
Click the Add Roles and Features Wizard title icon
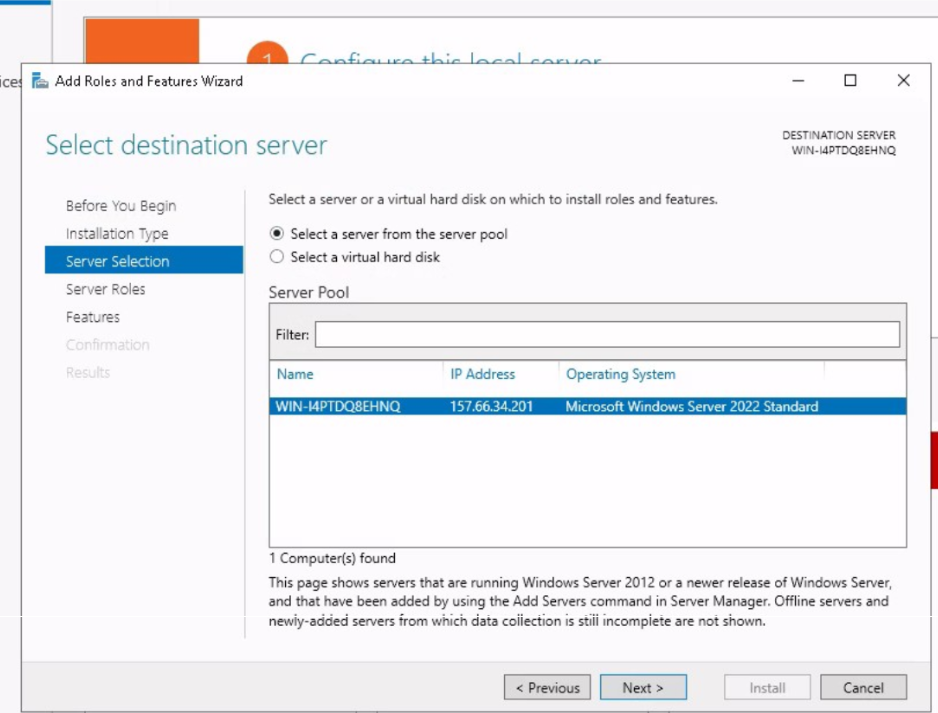[x=40, y=81]
